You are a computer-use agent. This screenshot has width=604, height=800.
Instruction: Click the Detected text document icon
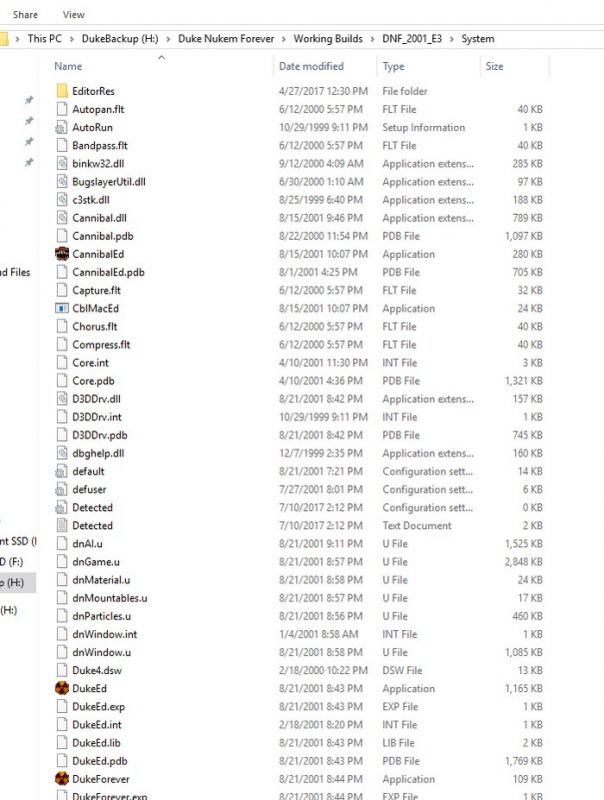pyautogui.click(x=62, y=526)
